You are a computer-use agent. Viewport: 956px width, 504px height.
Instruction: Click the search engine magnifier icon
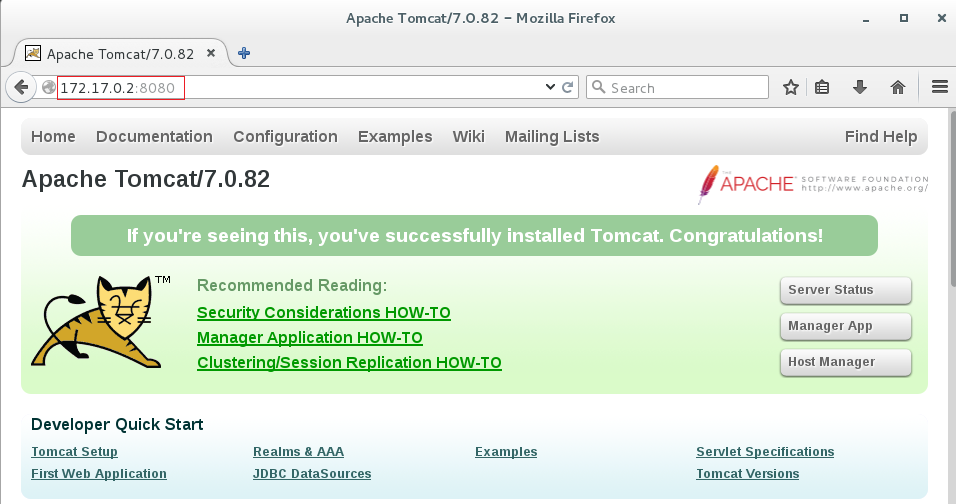[599, 88]
